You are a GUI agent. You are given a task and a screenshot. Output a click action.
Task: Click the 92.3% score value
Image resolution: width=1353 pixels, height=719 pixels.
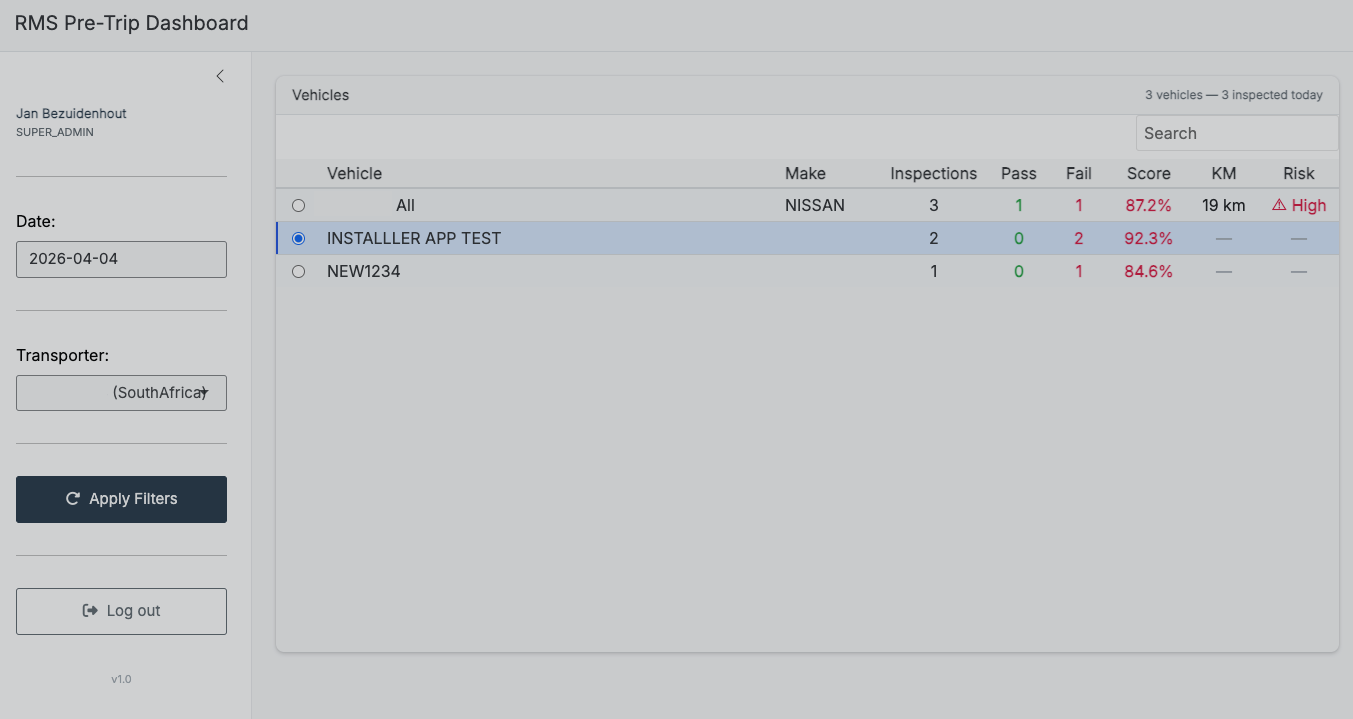[x=1148, y=239]
